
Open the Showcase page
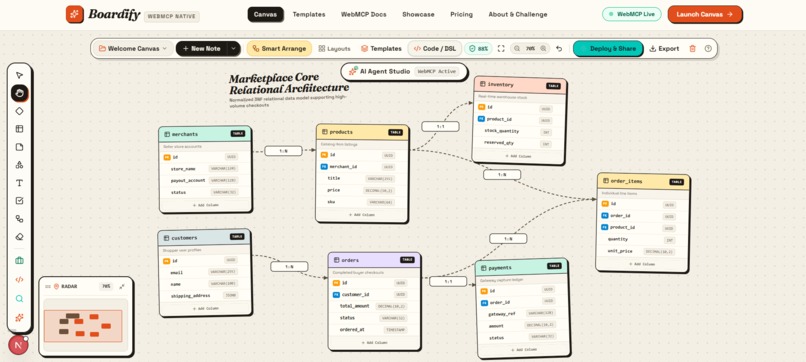[418, 14]
